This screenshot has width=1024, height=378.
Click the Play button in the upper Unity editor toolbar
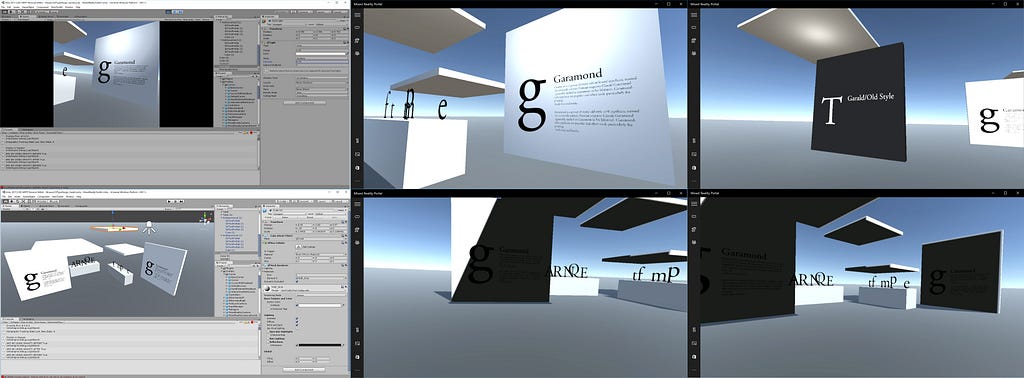click(168, 12)
